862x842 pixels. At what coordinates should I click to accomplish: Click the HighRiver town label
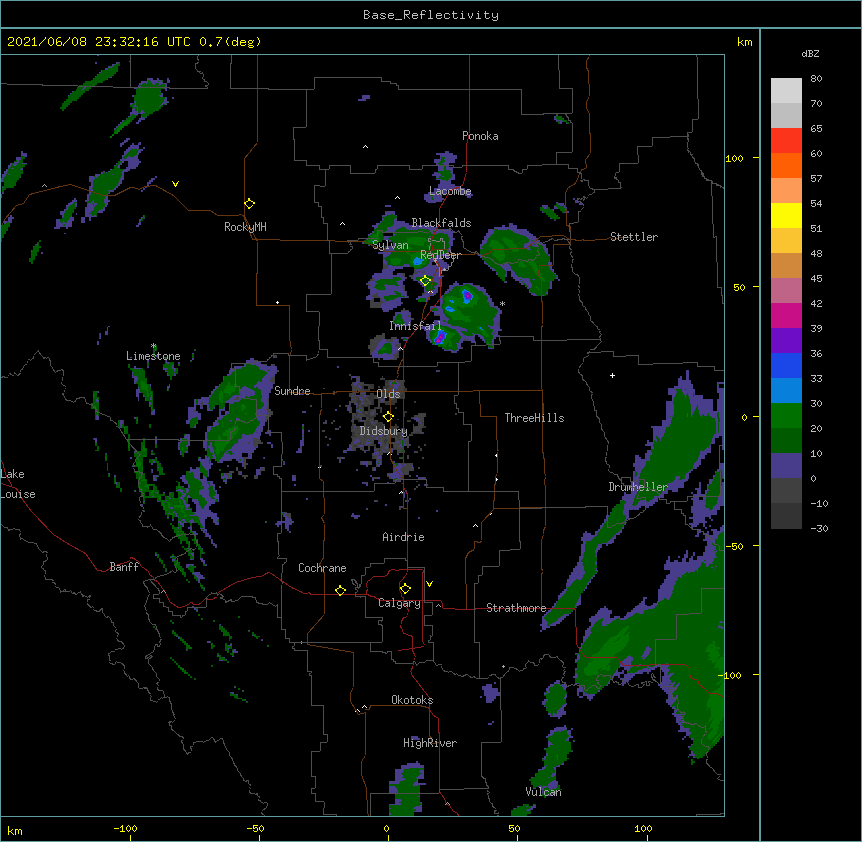430,743
